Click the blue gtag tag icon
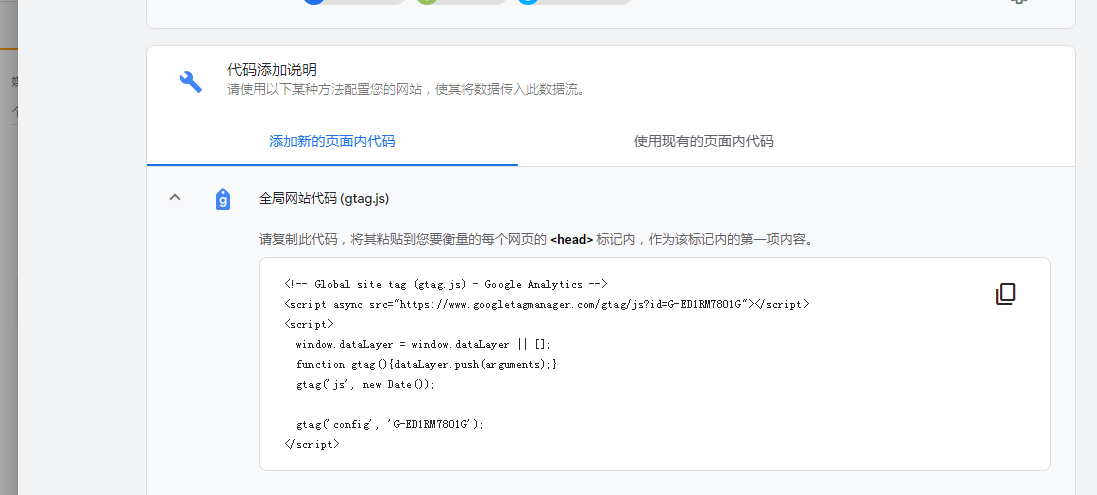The image size is (1097, 495). [x=222, y=199]
